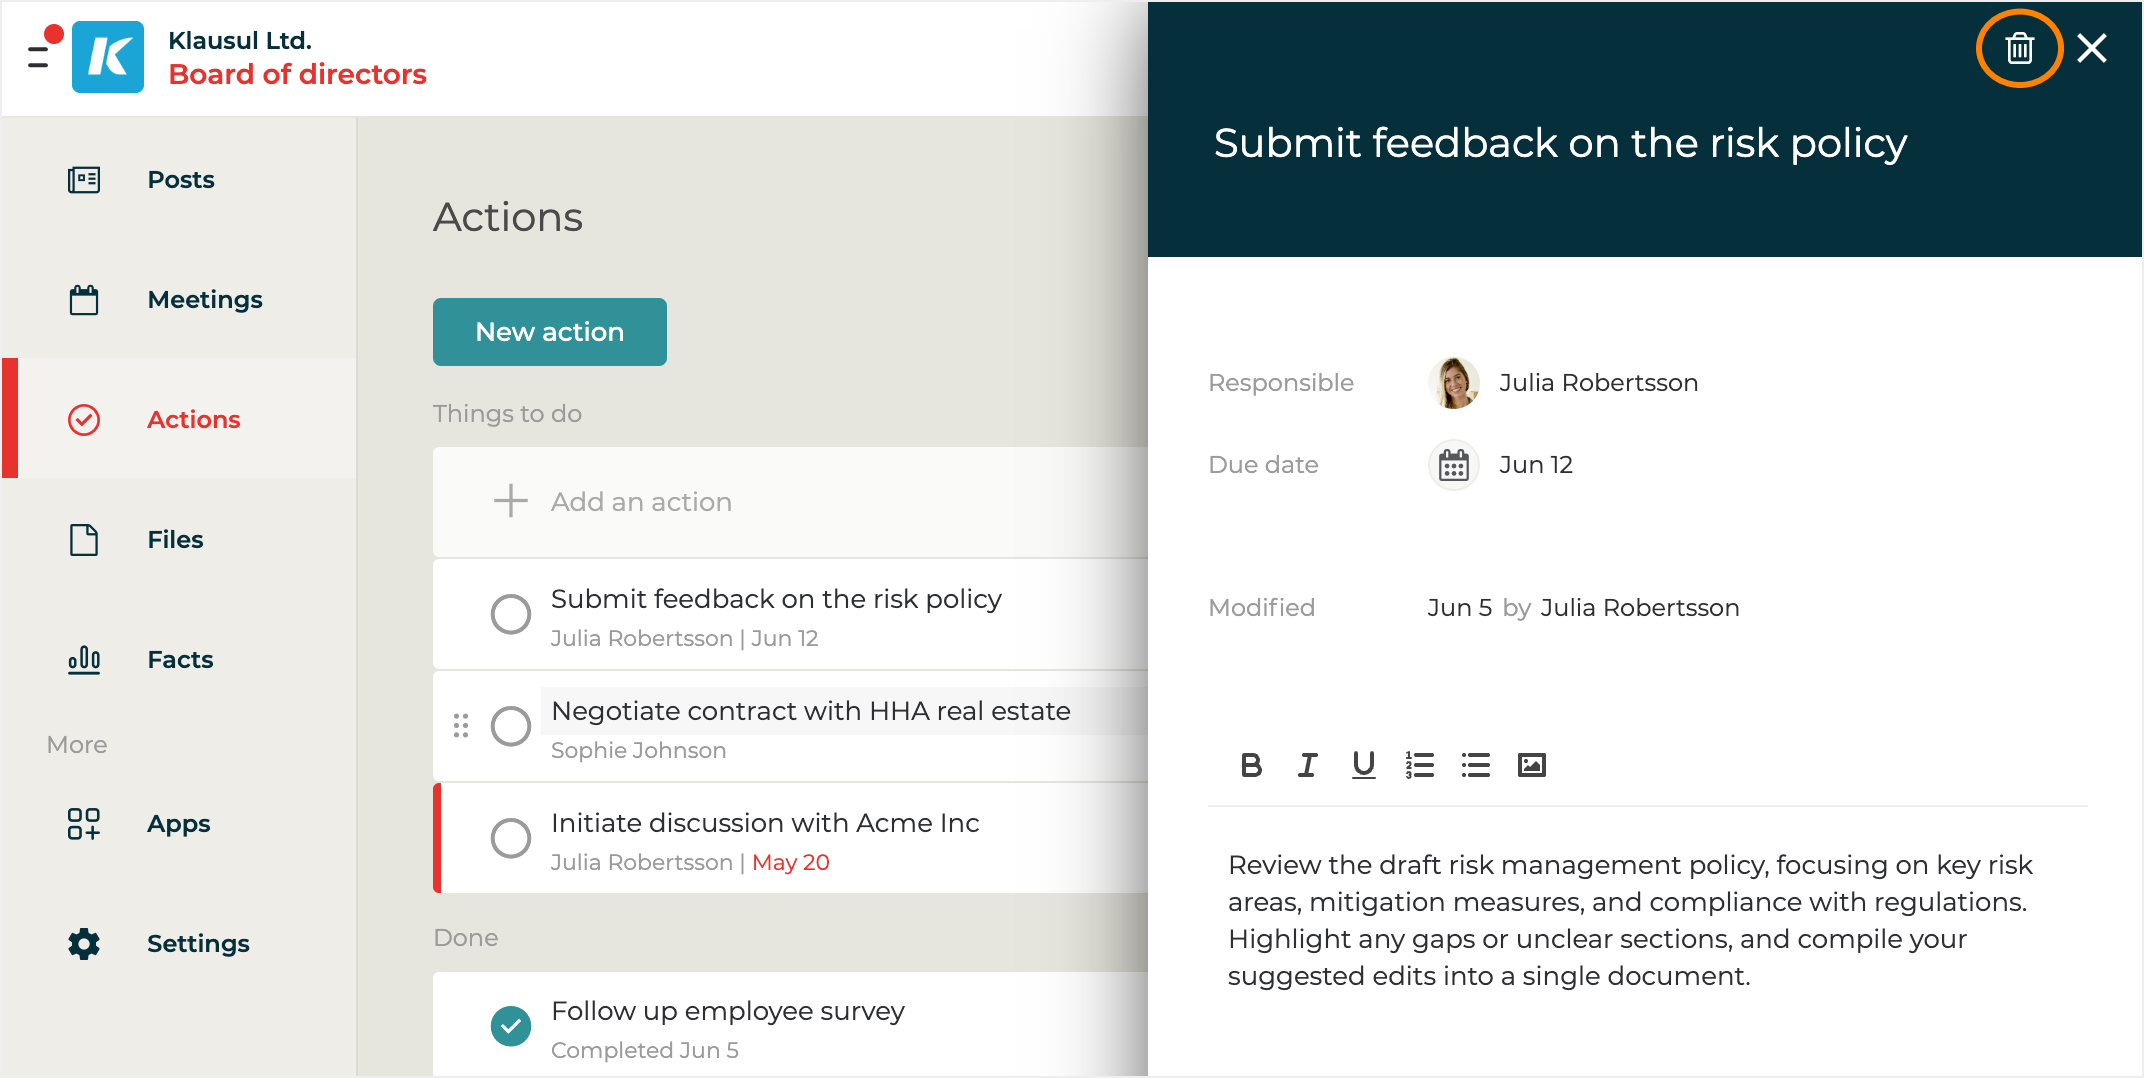Delete action using the trash icon

(x=2019, y=48)
